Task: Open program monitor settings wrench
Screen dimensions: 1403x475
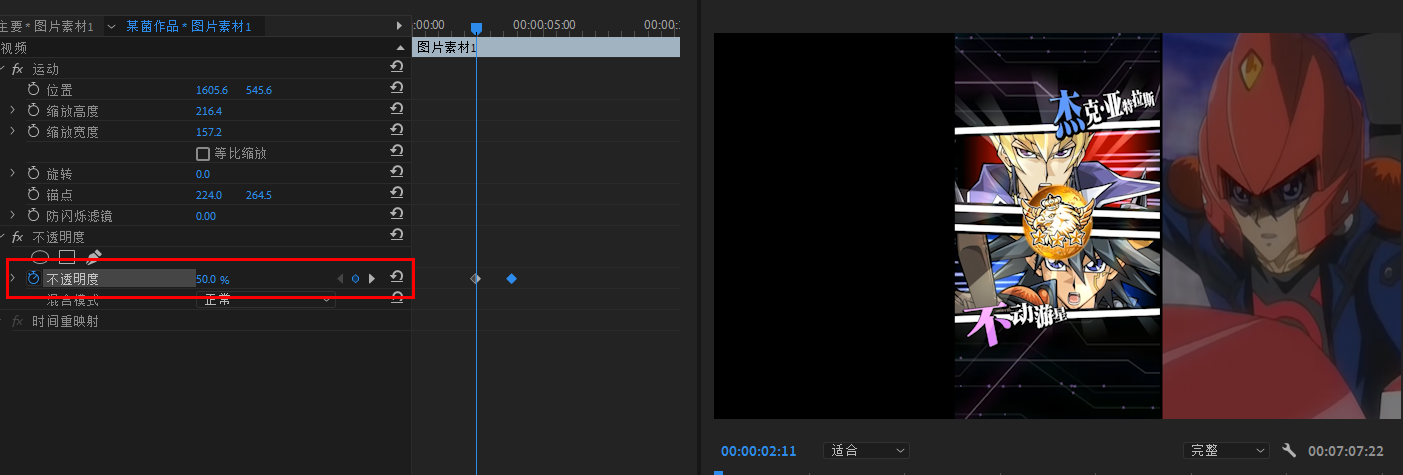Action: pos(1289,450)
